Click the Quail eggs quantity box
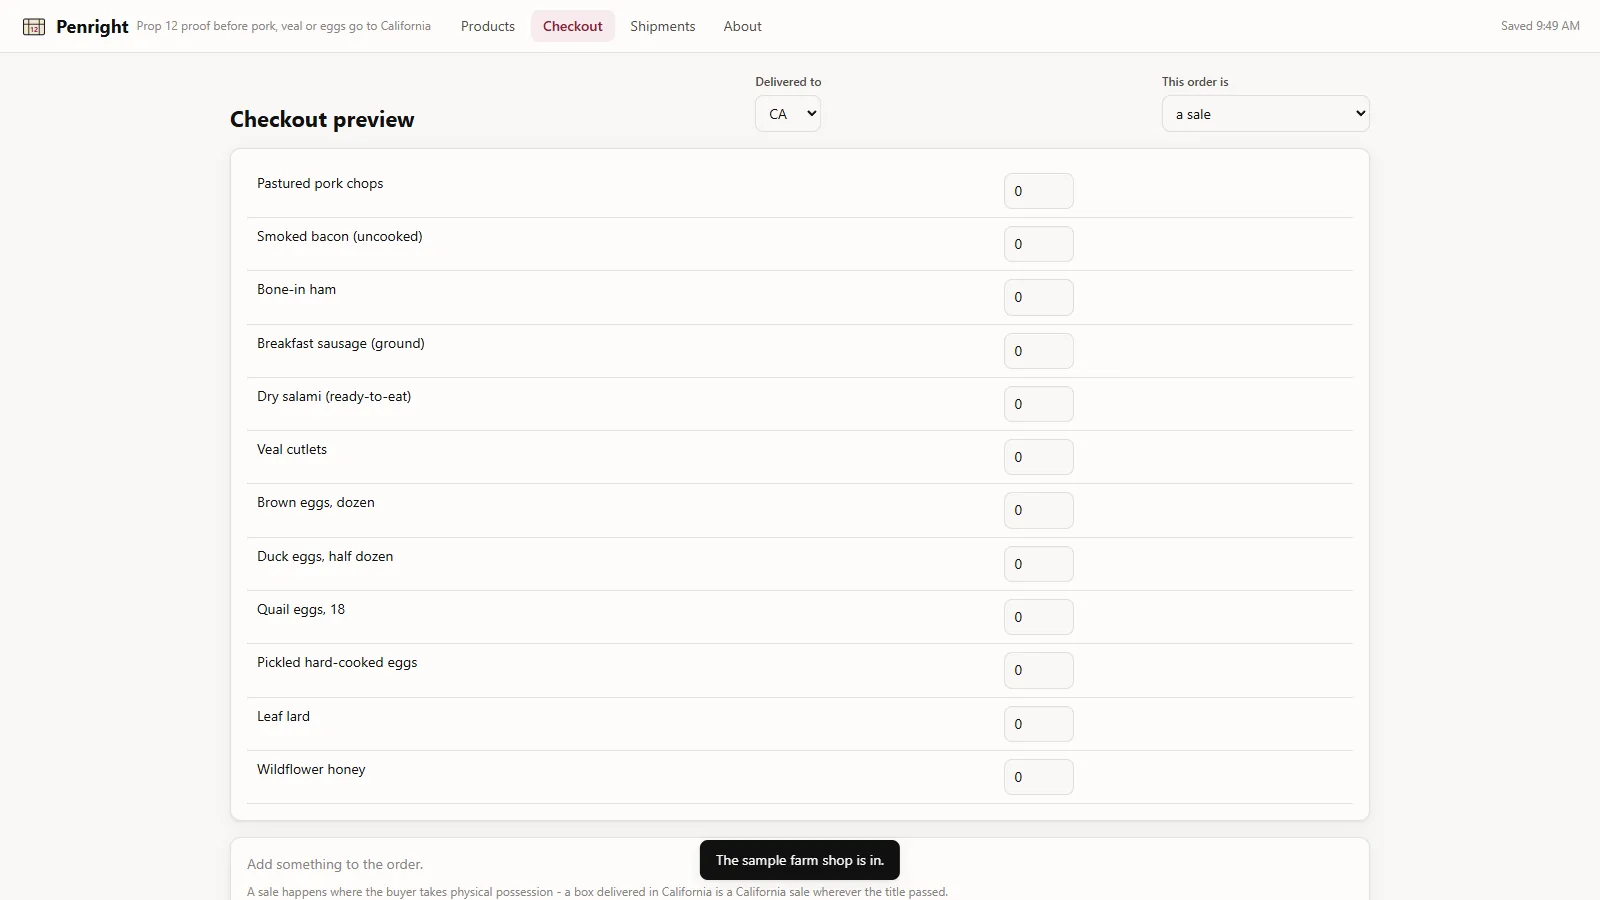Screen dimensions: 1600x900 [x=1039, y=617]
